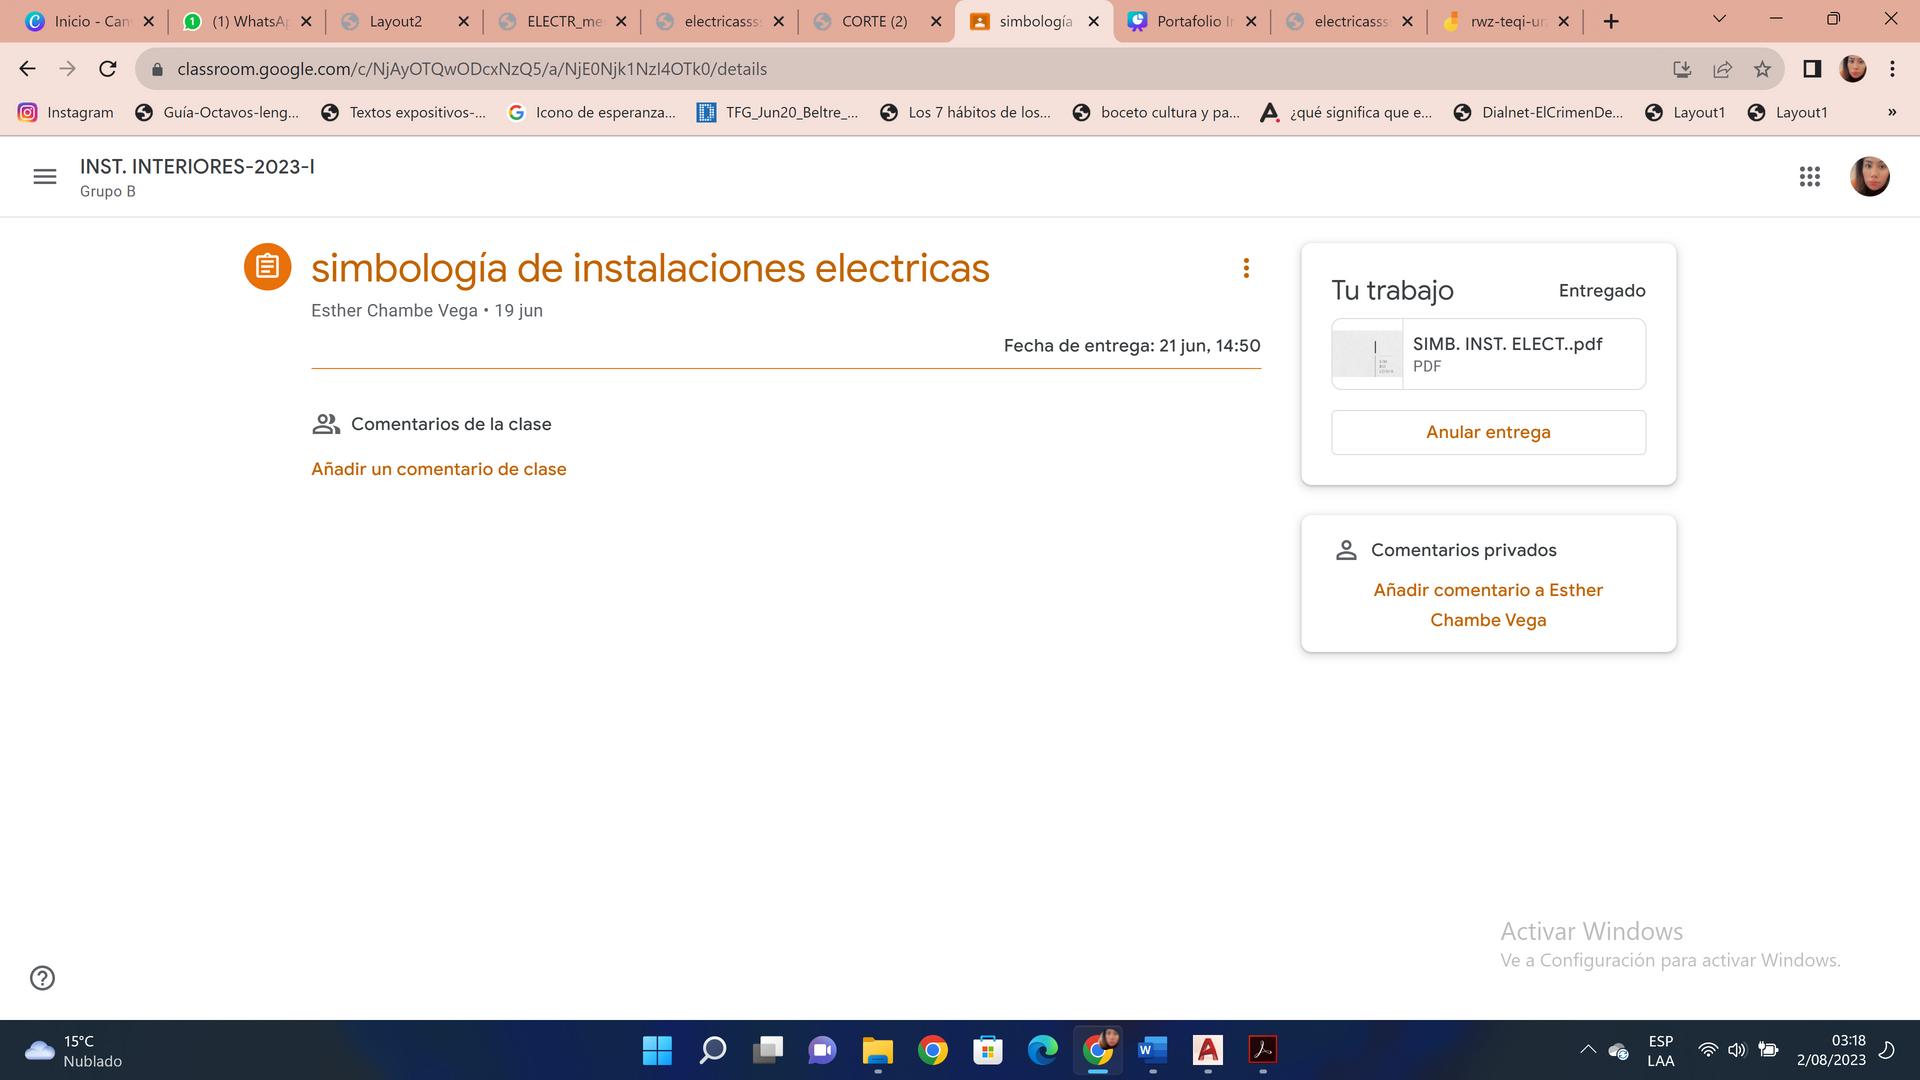This screenshot has height=1080, width=1920.
Task: Bookmark this page with the star icon
Action: click(x=1762, y=69)
